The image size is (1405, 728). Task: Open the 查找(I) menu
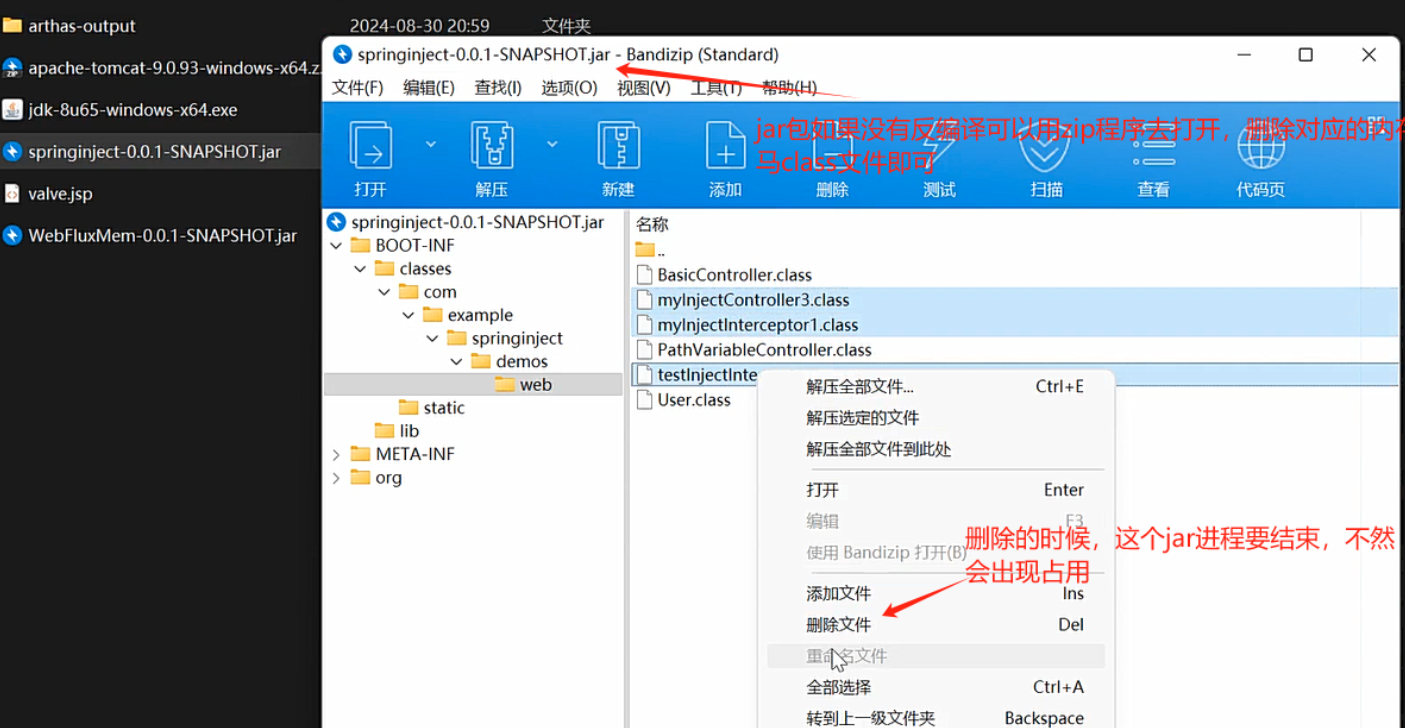(498, 87)
